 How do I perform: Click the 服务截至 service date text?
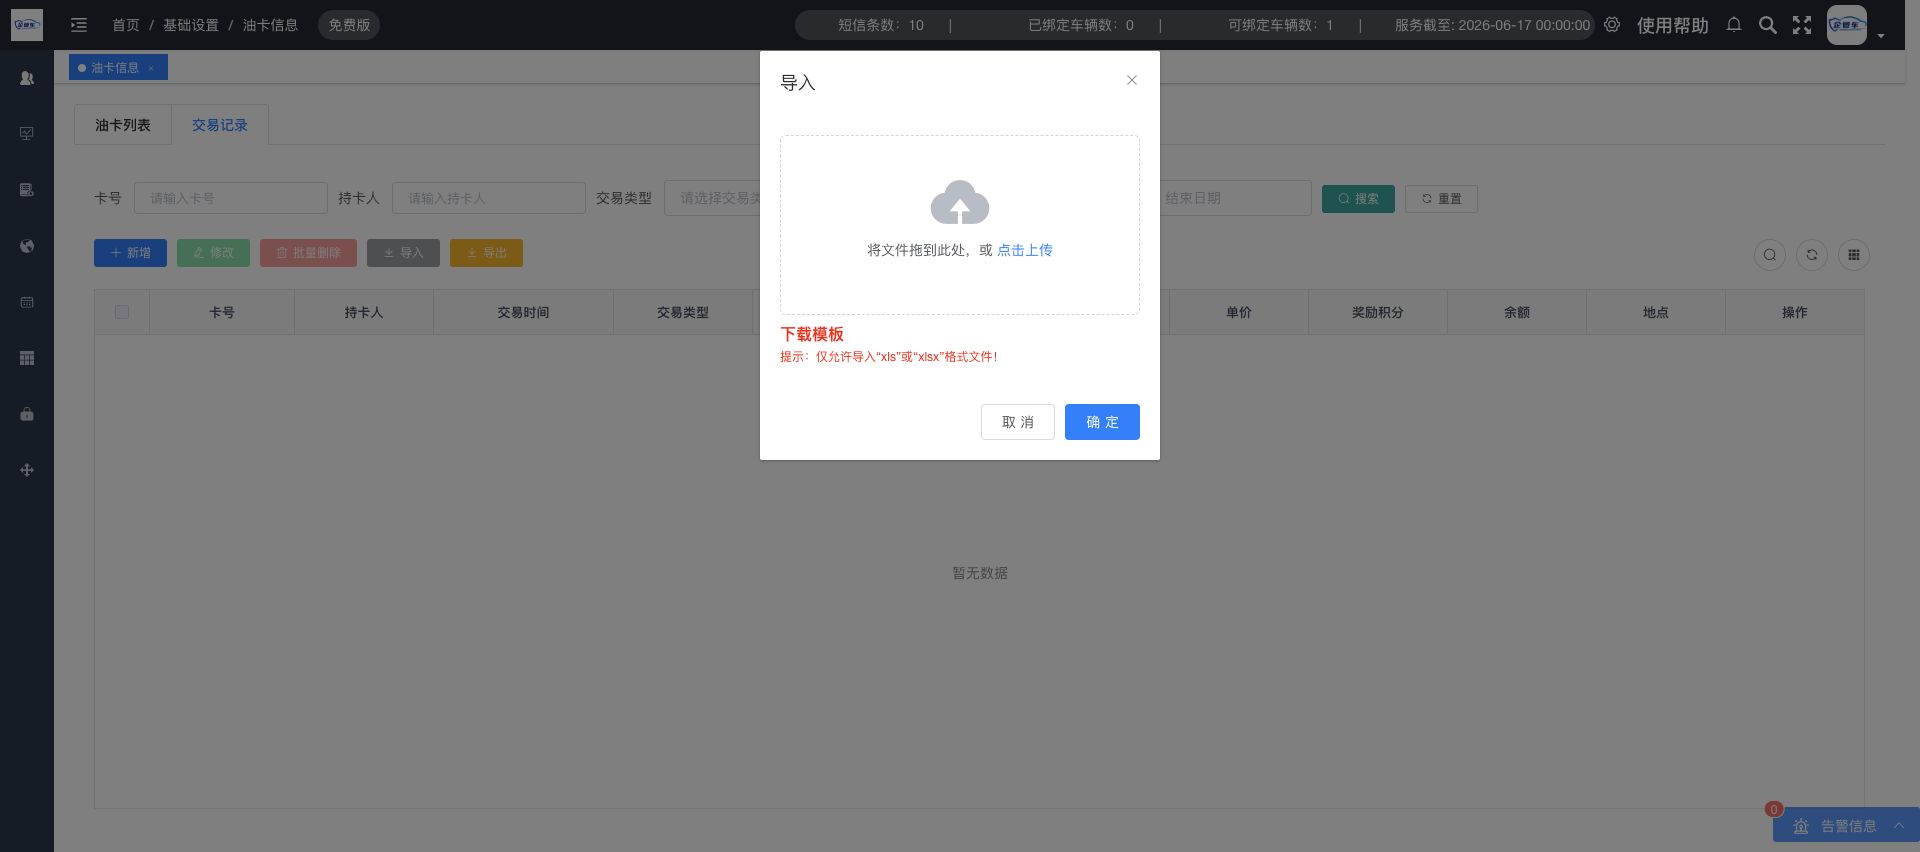click(1492, 25)
